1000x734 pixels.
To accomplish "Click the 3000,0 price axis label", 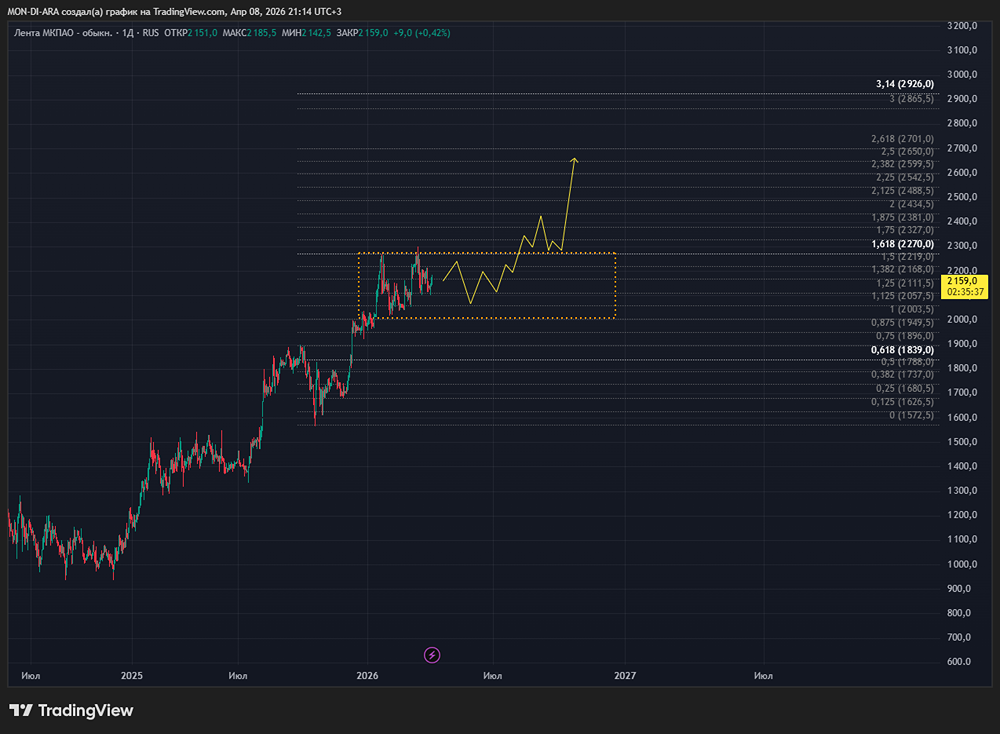I will (962, 75).
